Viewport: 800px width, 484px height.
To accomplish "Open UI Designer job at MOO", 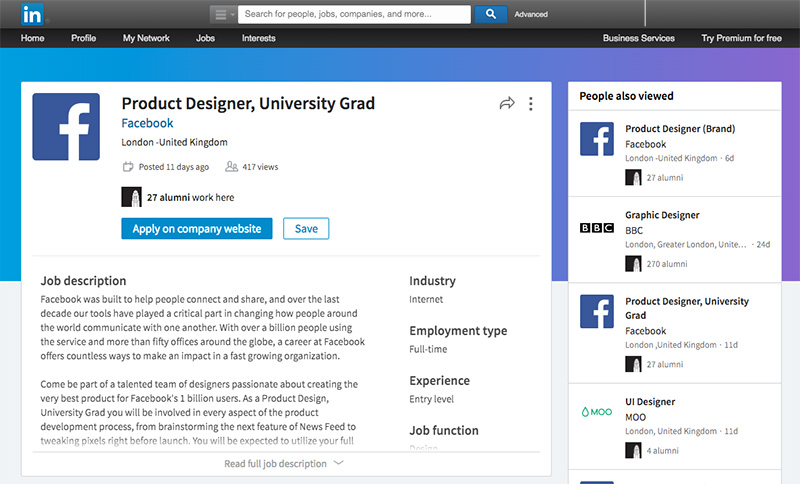I will 650,401.
